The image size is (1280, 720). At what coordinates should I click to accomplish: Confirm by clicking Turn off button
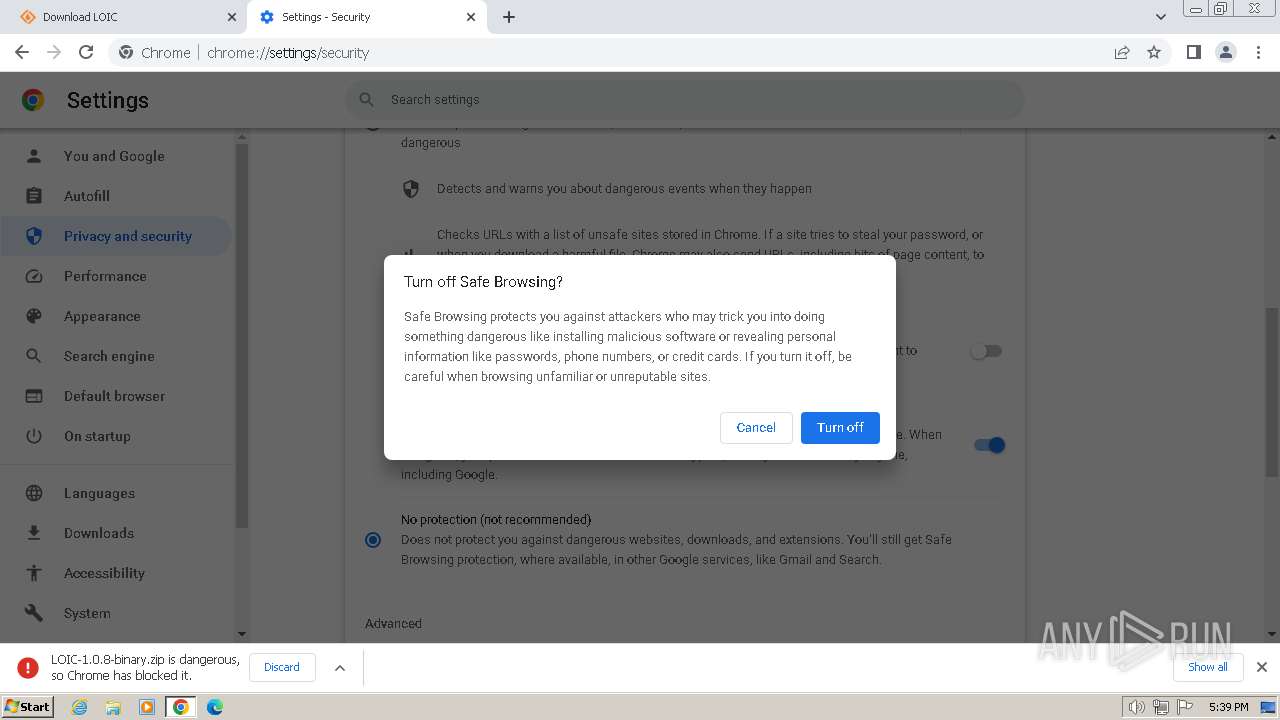(840, 427)
